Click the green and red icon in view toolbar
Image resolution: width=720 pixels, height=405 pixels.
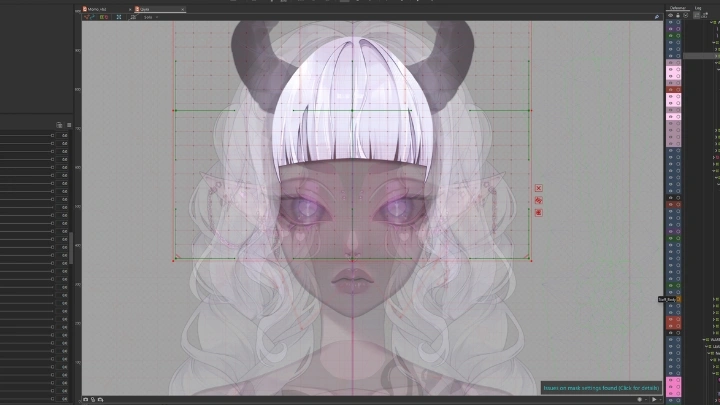click(x=104, y=17)
